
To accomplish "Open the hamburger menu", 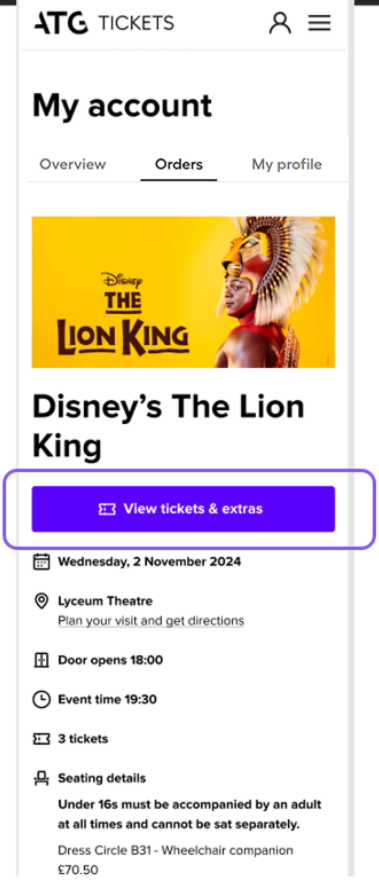I will (x=319, y=23).
